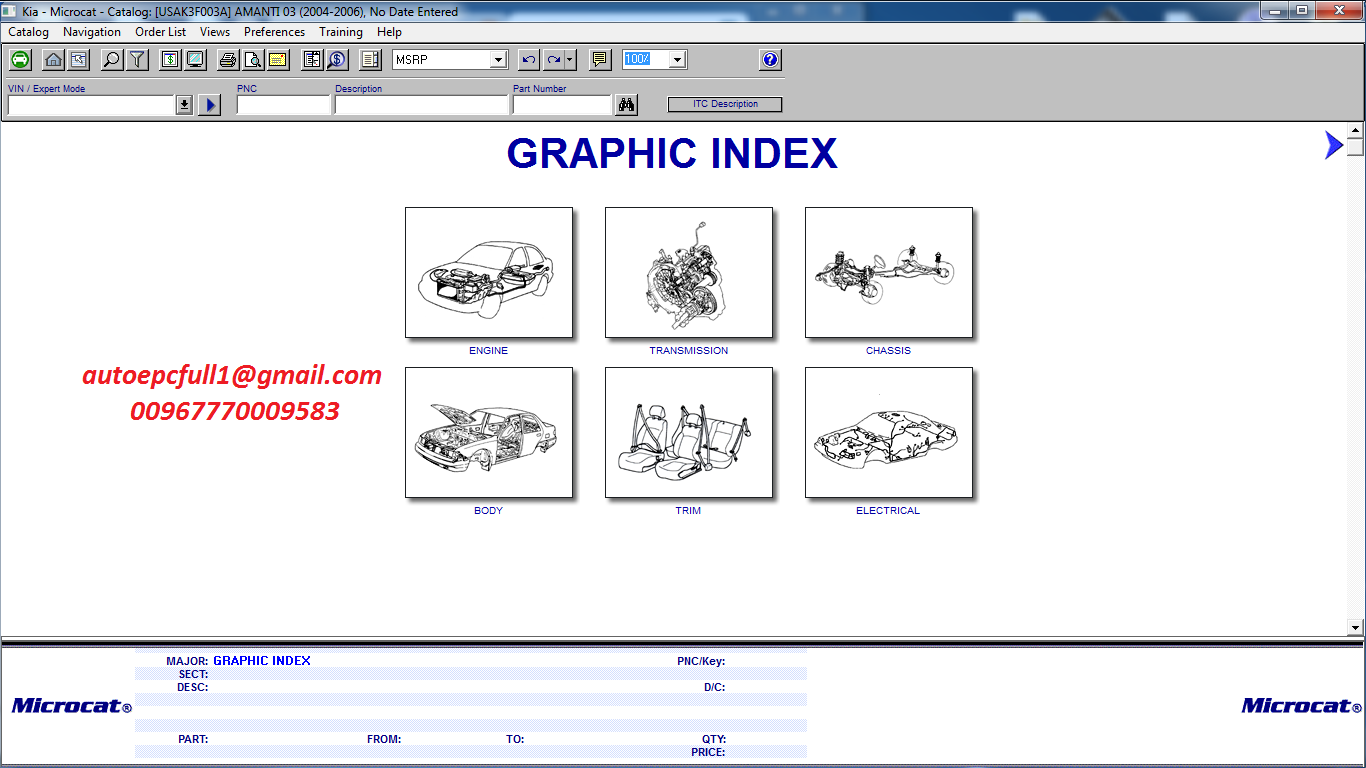Select the transmission illustration thumbnail
The width and height of the screenshot is (1366, 768).
(689, 273)
